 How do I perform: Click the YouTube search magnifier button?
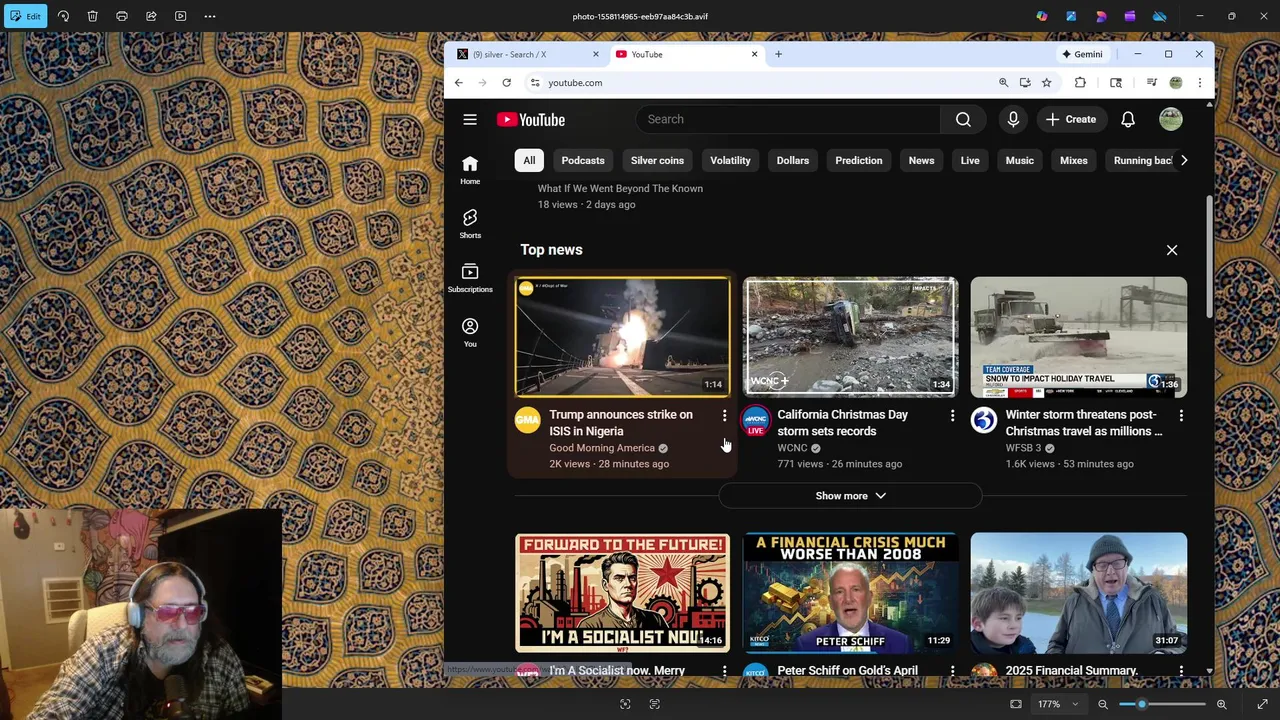tap(963, 120)
